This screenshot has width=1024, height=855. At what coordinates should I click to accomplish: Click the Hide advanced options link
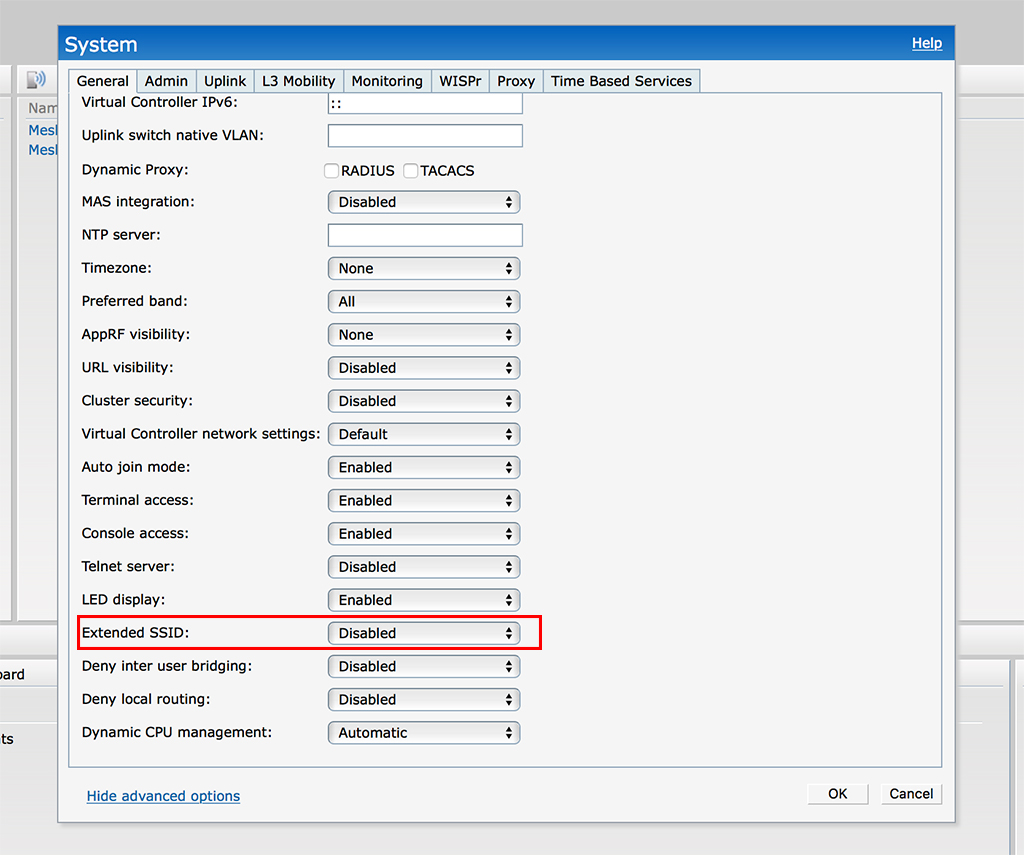[x=163, y=795]
